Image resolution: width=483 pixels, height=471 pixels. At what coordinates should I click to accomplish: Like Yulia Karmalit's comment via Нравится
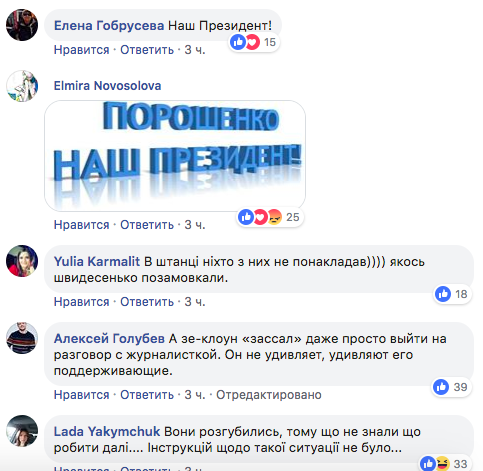(x=82, y=302)
